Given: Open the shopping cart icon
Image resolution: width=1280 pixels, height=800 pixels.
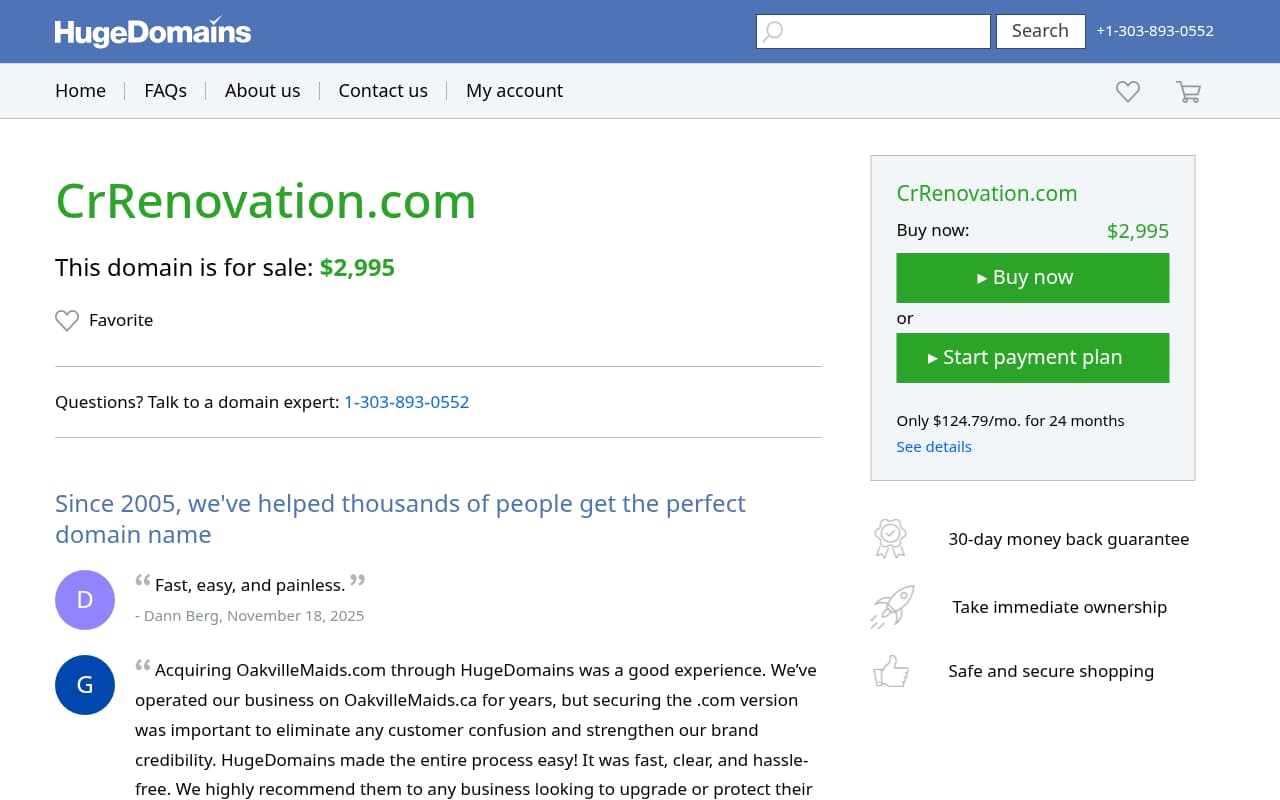Looking at the screenshot, I should tap(1188, 92).
